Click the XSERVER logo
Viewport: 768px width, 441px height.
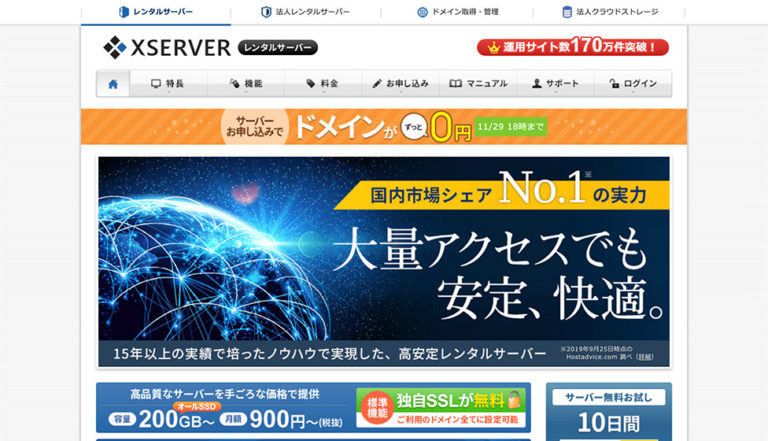click(x=167, y=48)
